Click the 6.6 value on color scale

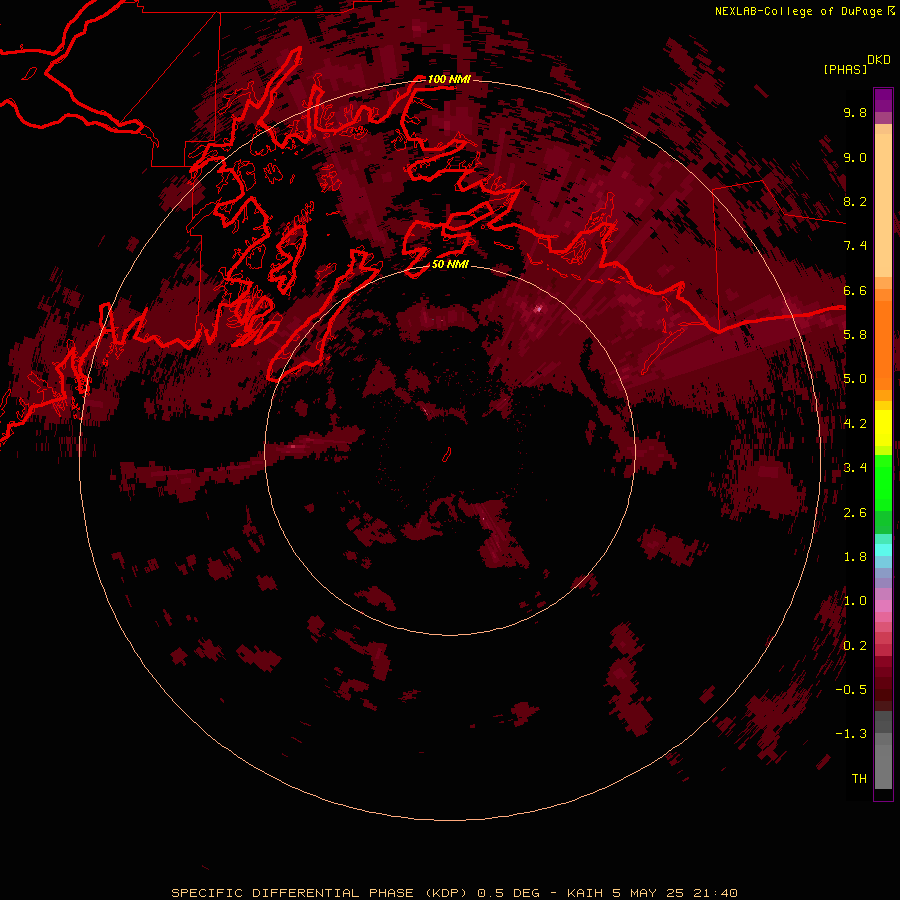point(855,290)
